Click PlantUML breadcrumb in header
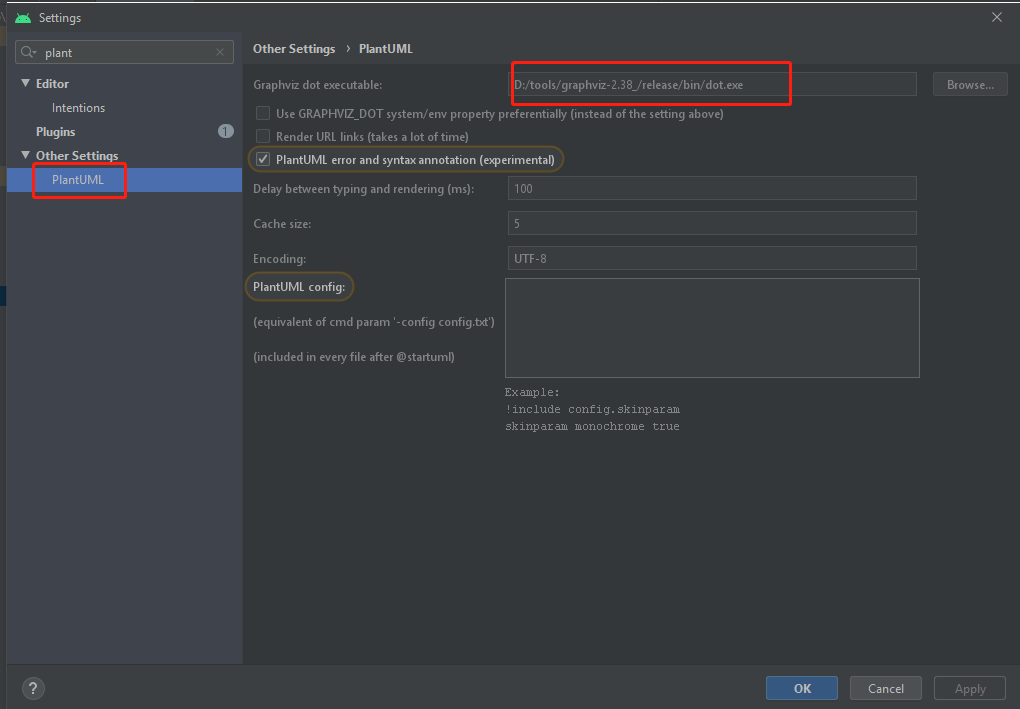 pyautogui.click(x=386, y=49)
